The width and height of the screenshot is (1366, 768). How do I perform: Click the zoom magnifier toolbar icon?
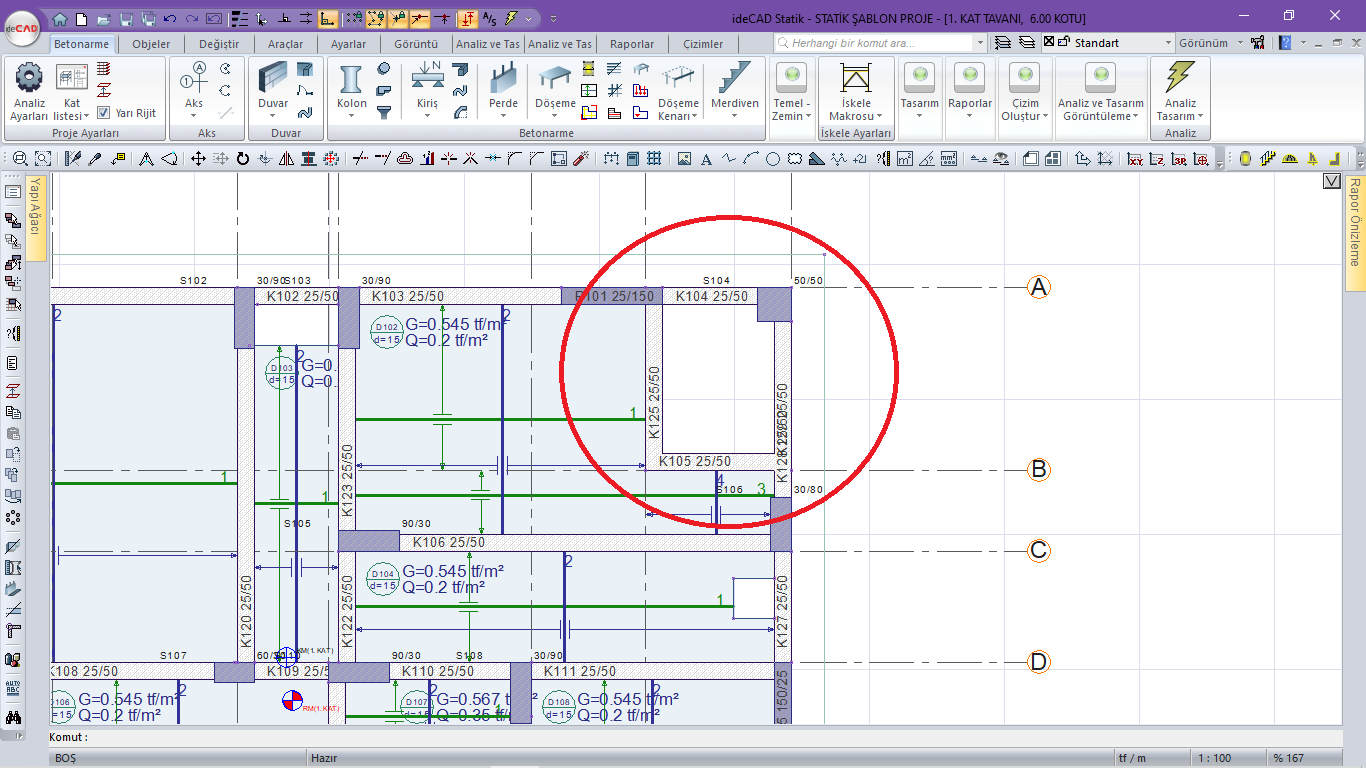tap(19, 158)
